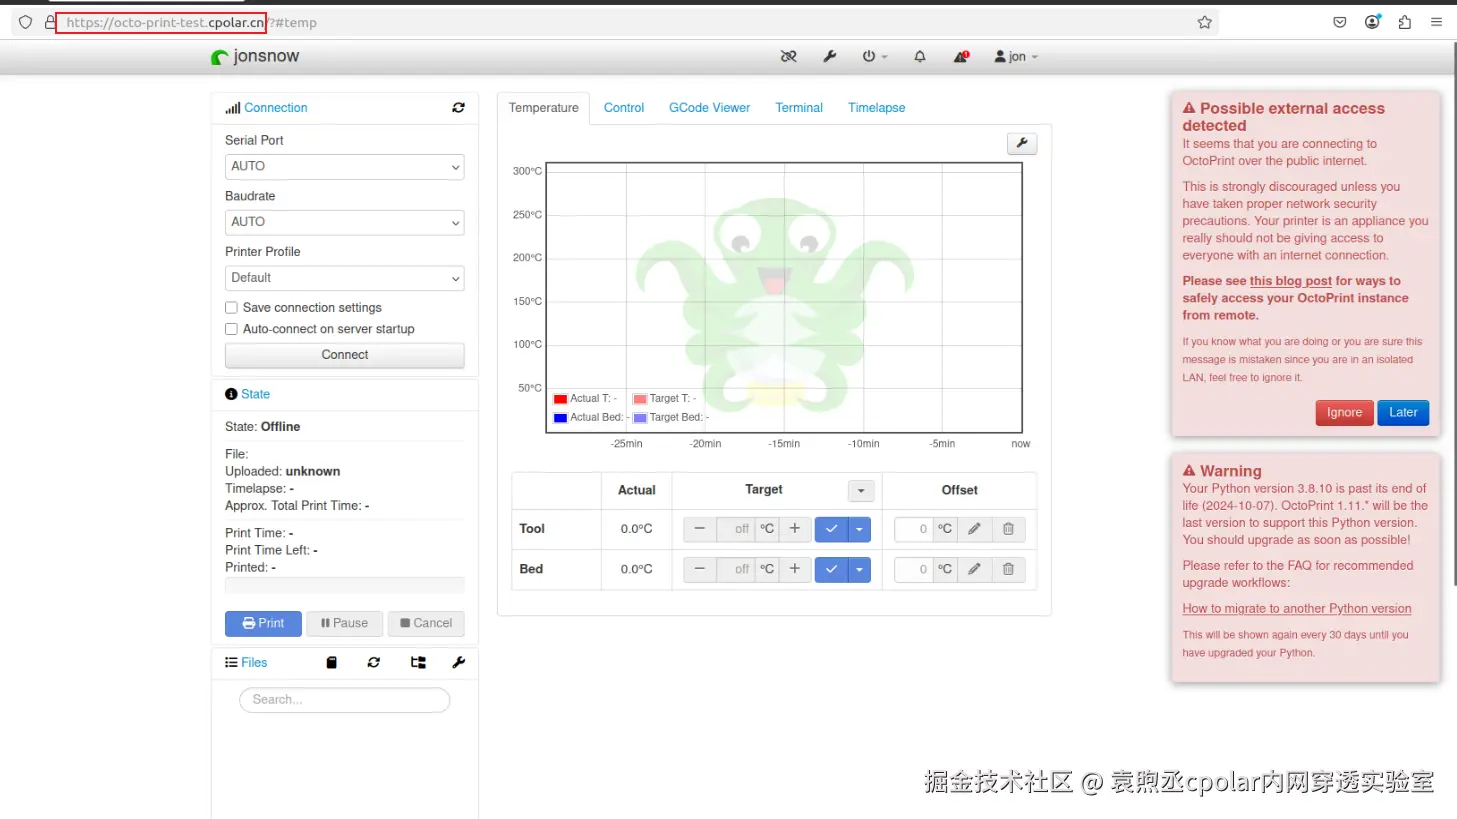The image size is (1457, 819).
Task: Open the Baudrate dropdown
Action: pyautogui.click(x=345, y=222)
